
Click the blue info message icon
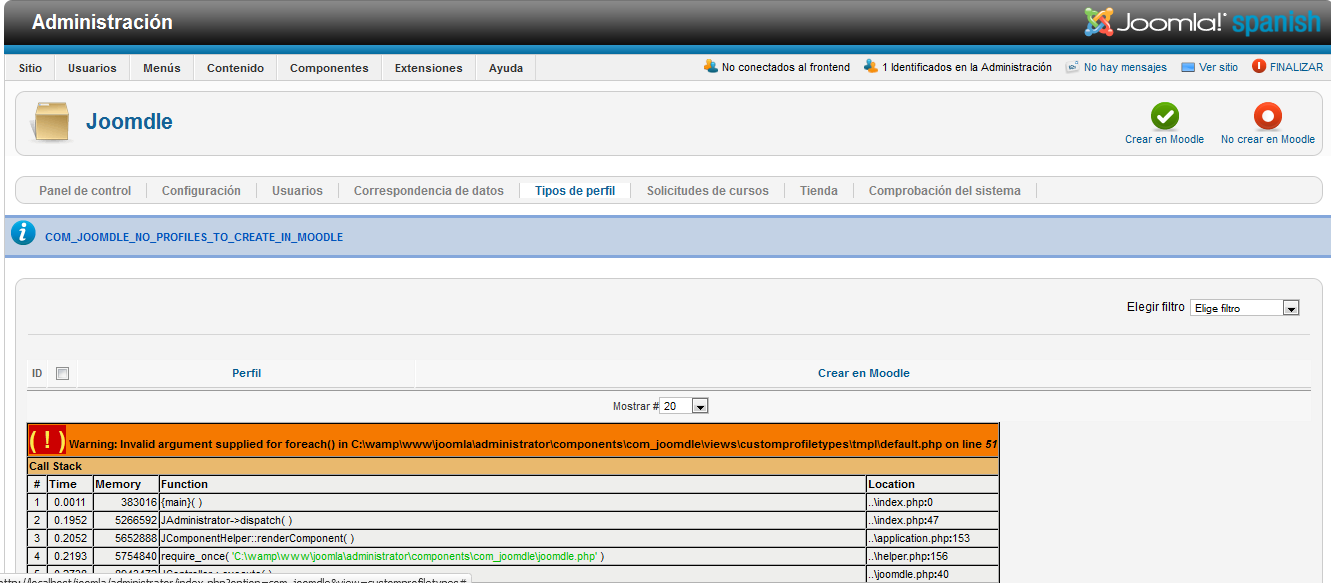(x=23, y=234)
